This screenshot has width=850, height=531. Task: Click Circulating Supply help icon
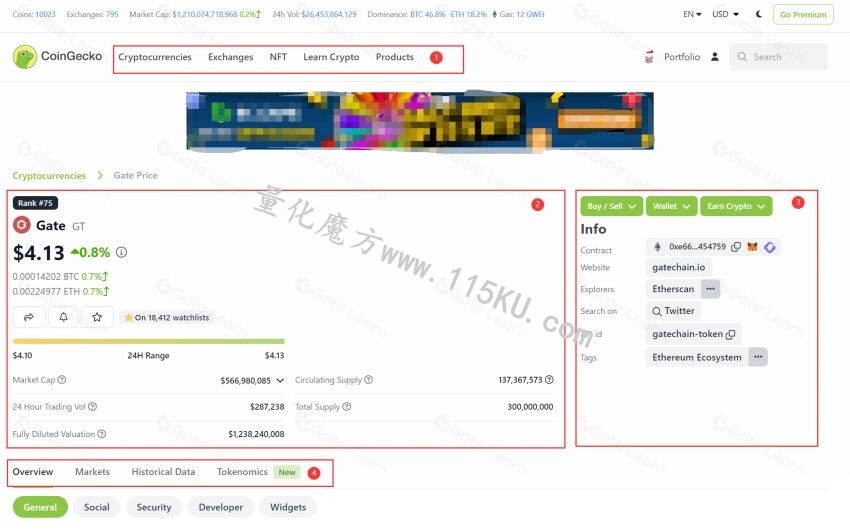coord(369,379)
